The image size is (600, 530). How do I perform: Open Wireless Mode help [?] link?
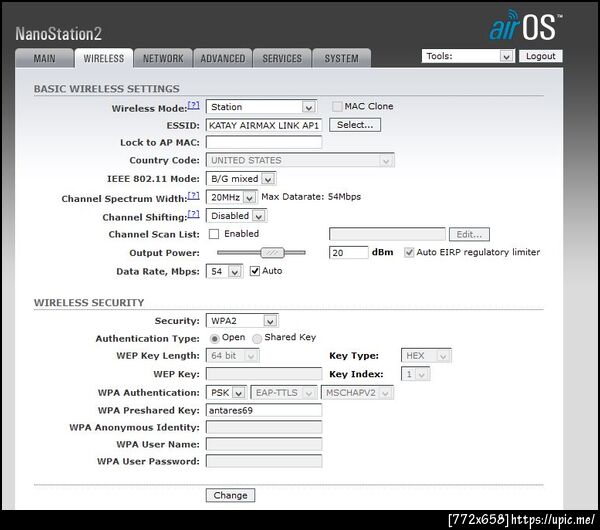[x=194, y=105]
